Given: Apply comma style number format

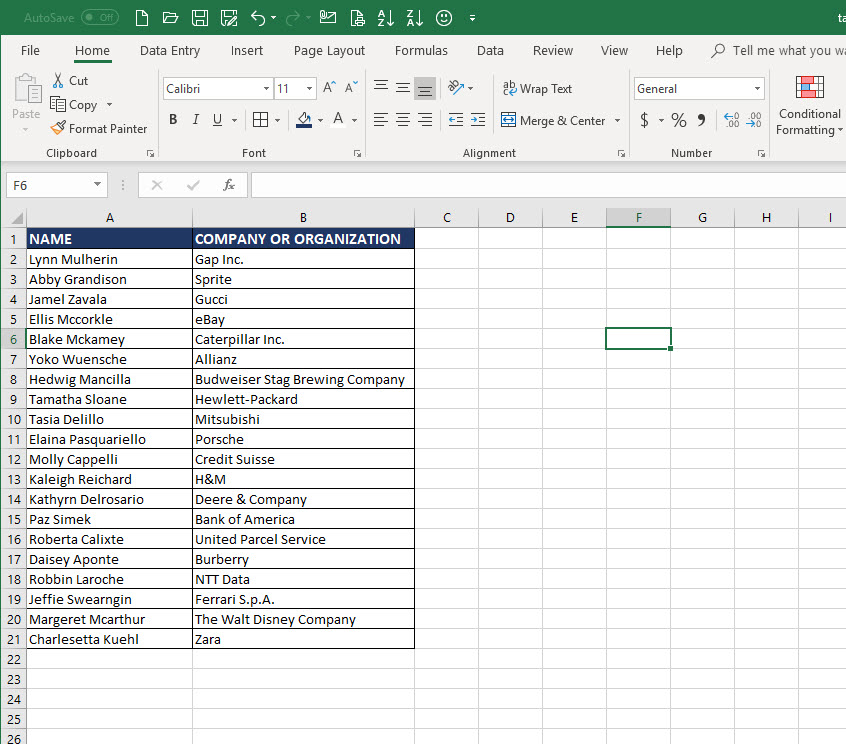Looking at the screenshot, I should pos(701,120).
